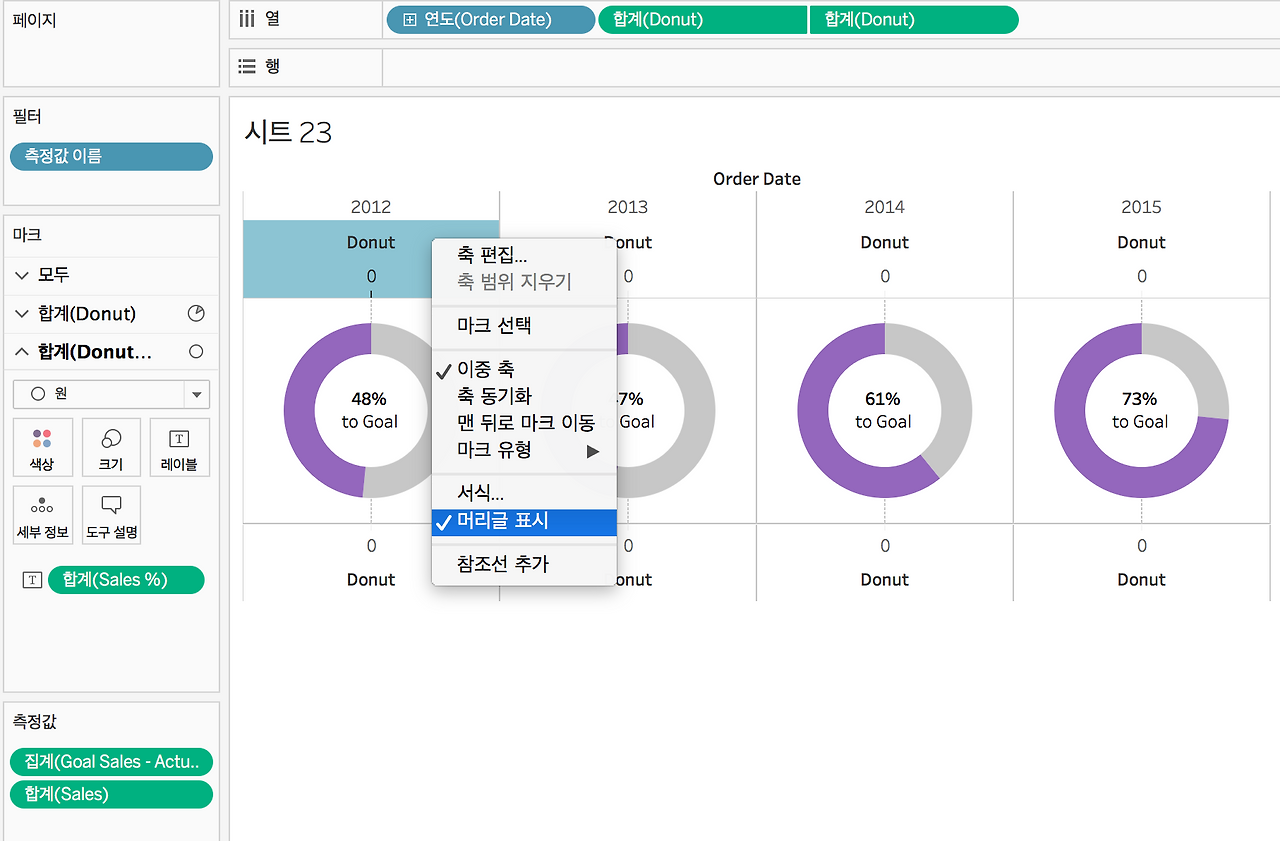Expand the 모두 marks section
The image size is (1280, 841).
pyautogui.click(x=23, y=274)
